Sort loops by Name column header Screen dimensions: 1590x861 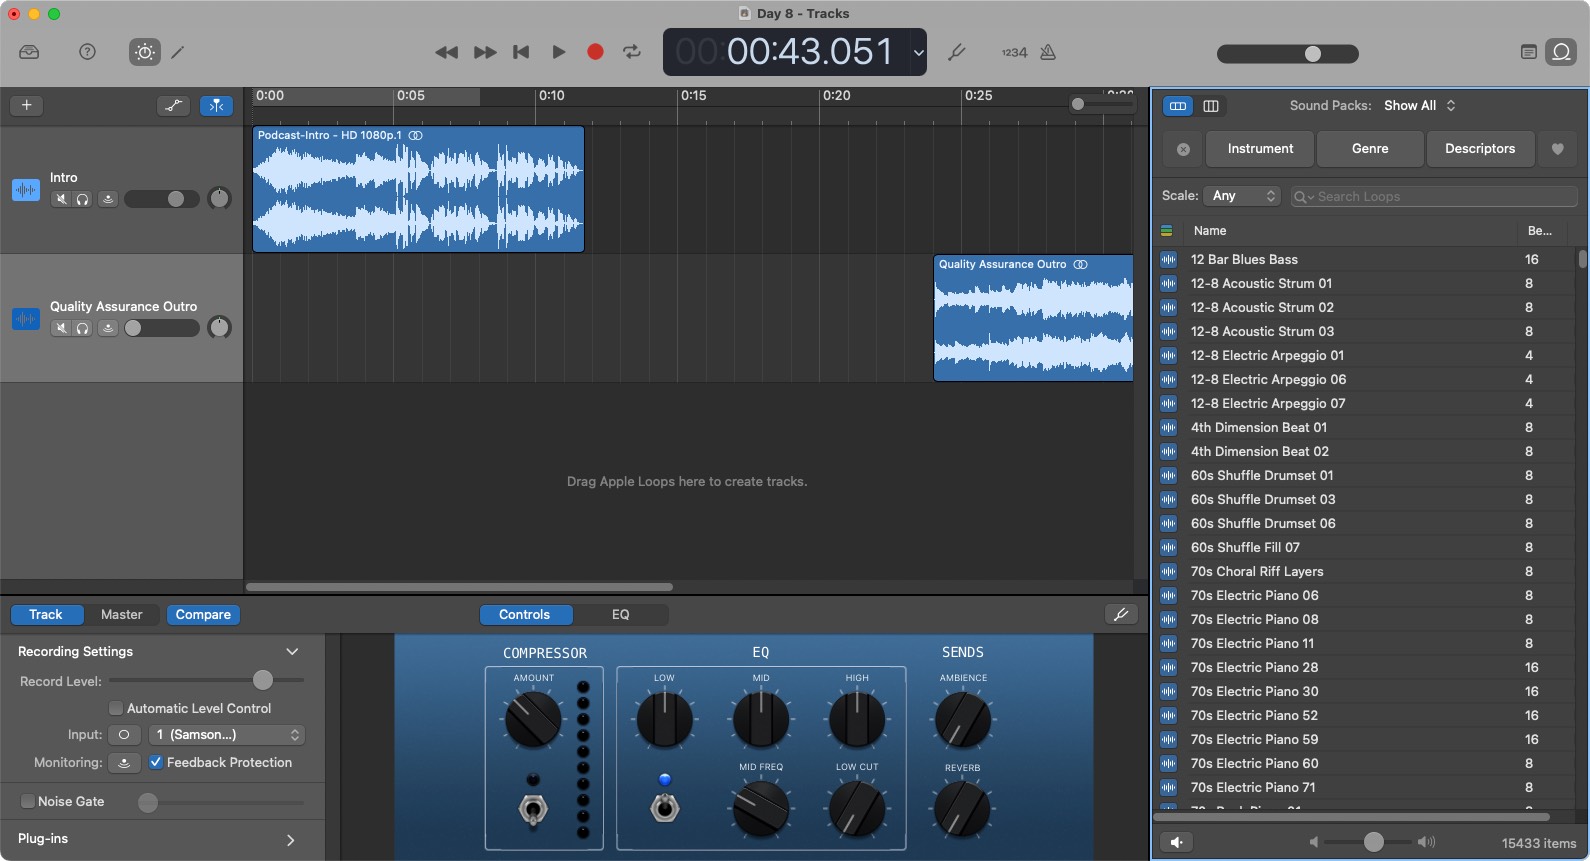click(1350, 231)
